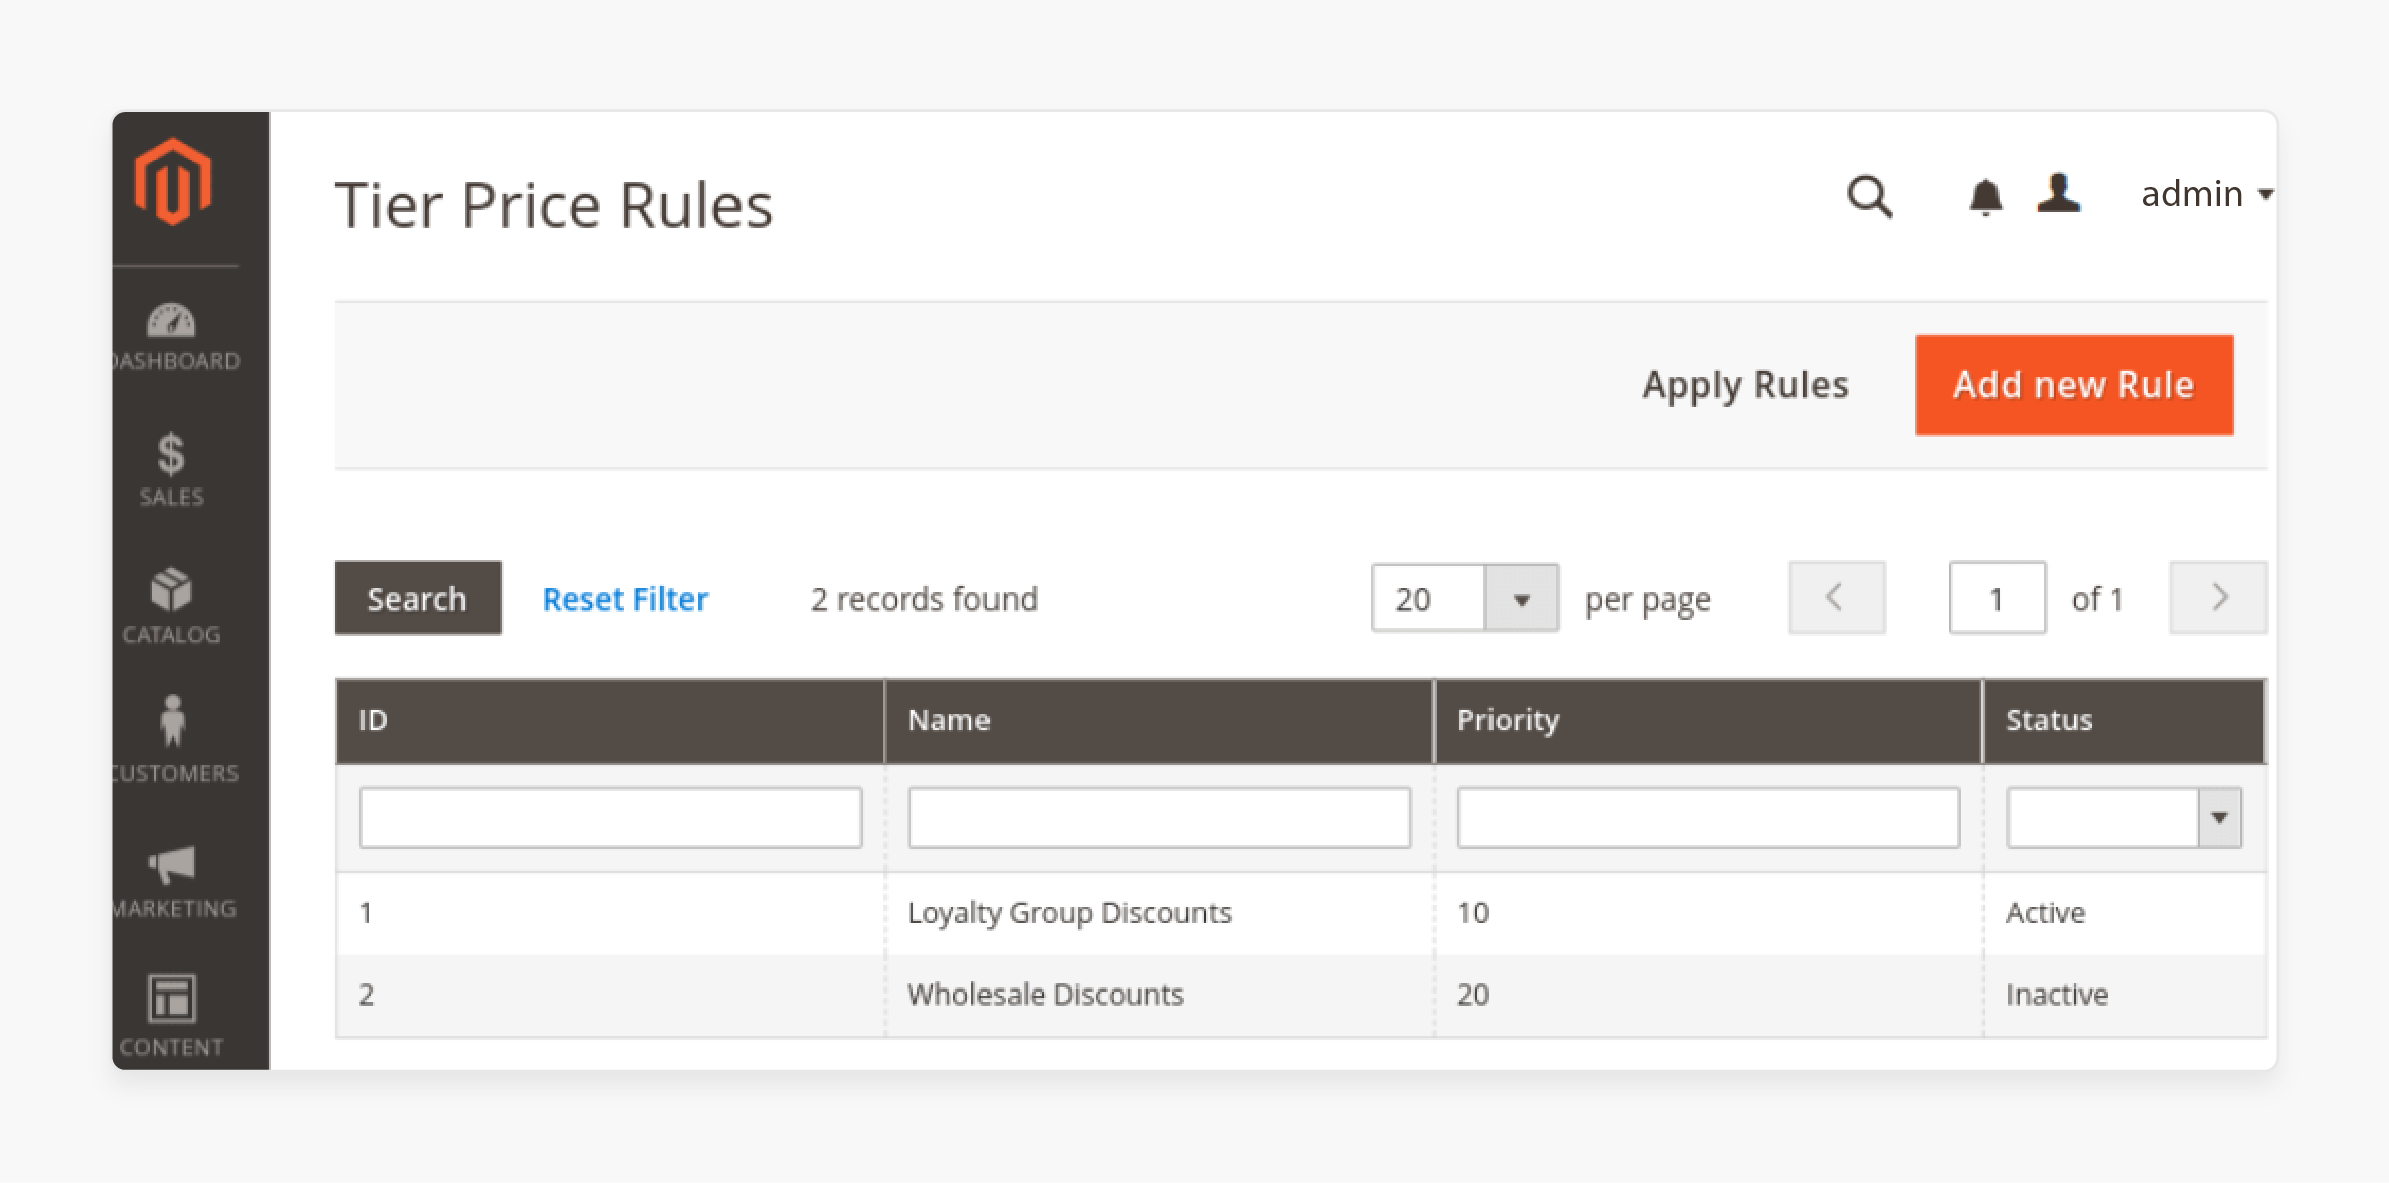2389x1183 pixels.
Task: Sort by the Priority column header
Action: point(1708,721)
